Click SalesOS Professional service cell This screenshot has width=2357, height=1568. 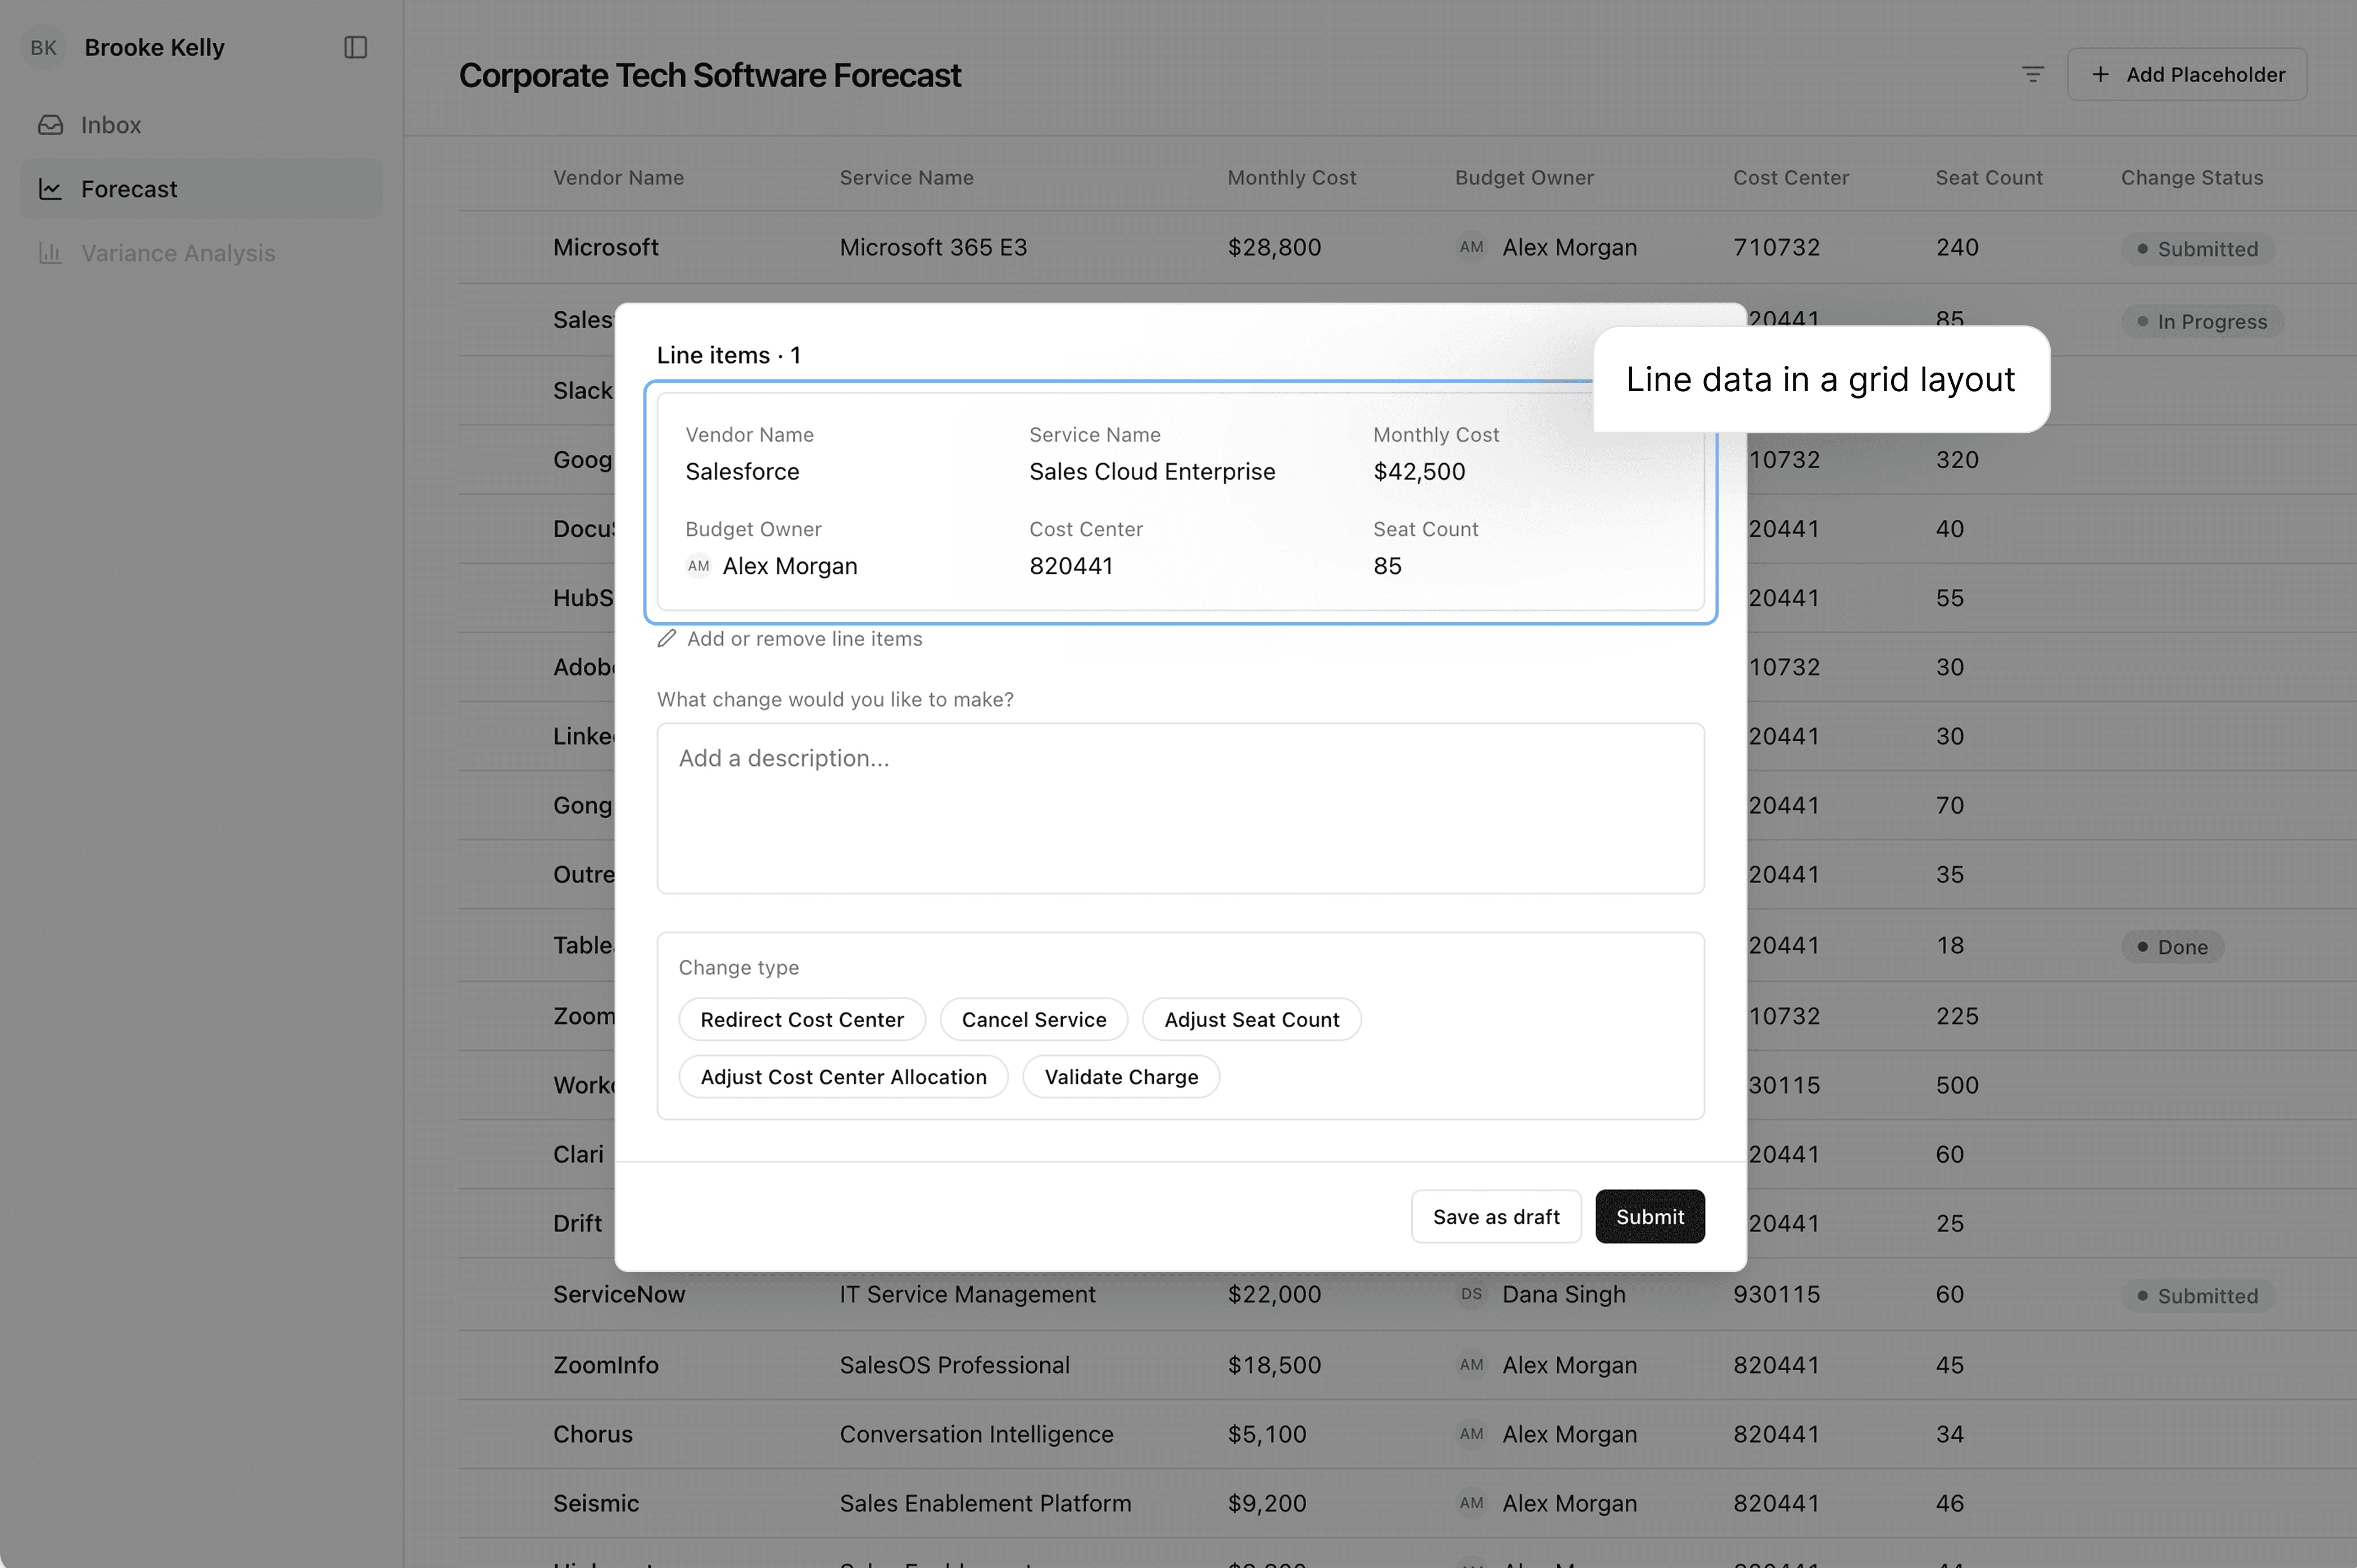pyautogui.click(x=954, y=1365)
